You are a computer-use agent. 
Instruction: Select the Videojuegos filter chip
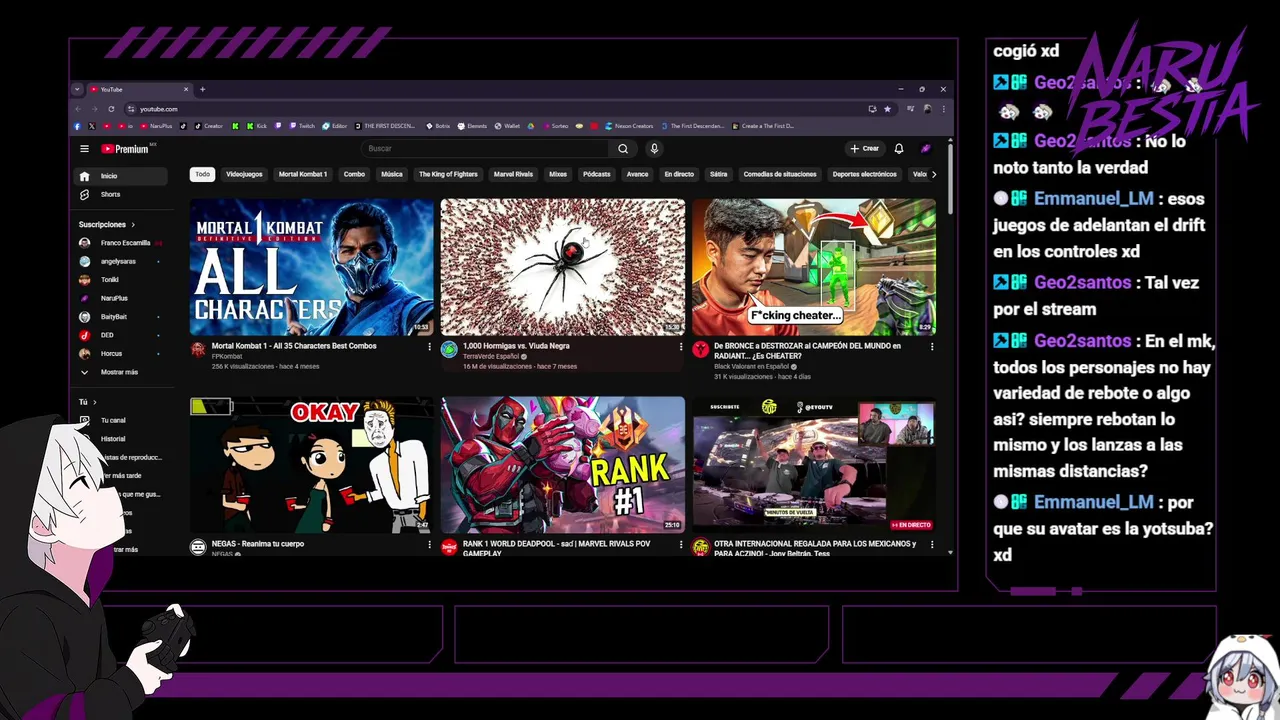point(244,174)
